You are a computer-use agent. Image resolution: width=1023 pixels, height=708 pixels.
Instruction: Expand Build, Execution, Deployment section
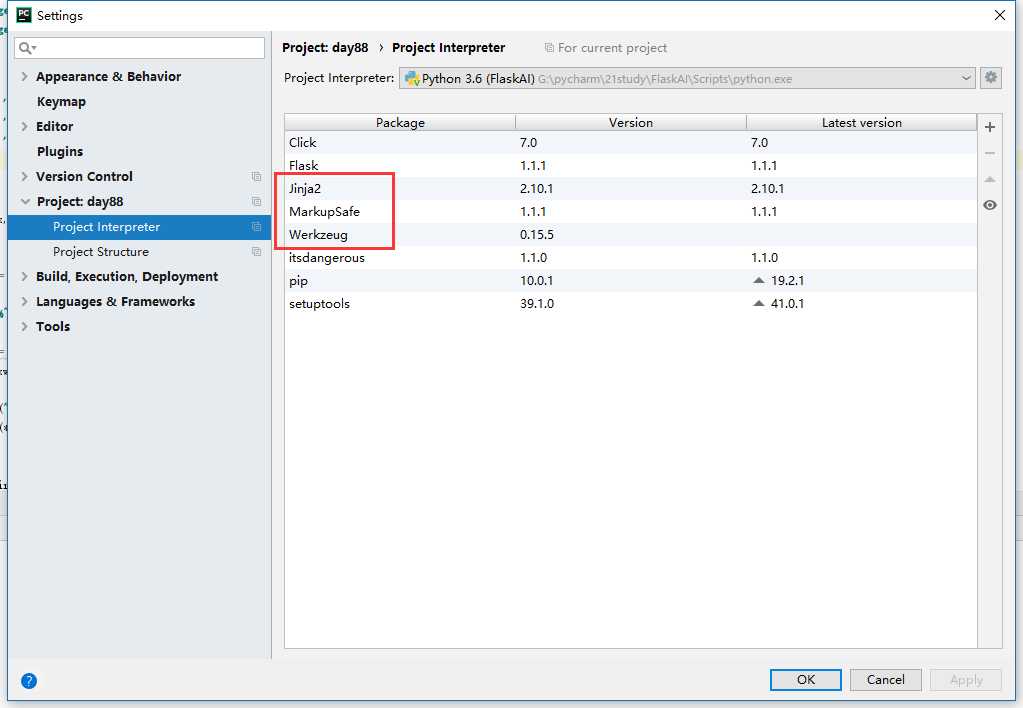click(x=24, y=276)
